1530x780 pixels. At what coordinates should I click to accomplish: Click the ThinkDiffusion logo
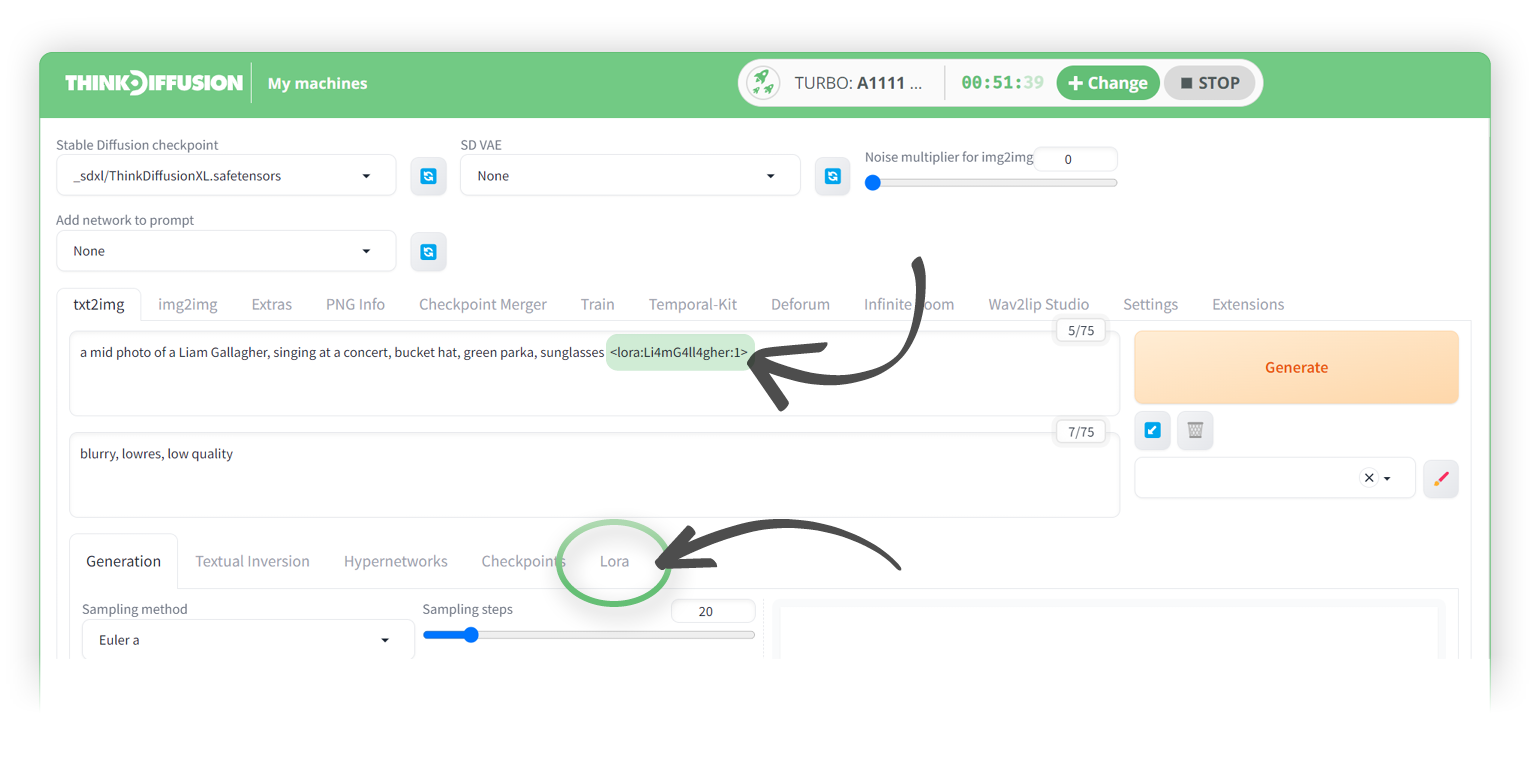(x=154, y=83)
